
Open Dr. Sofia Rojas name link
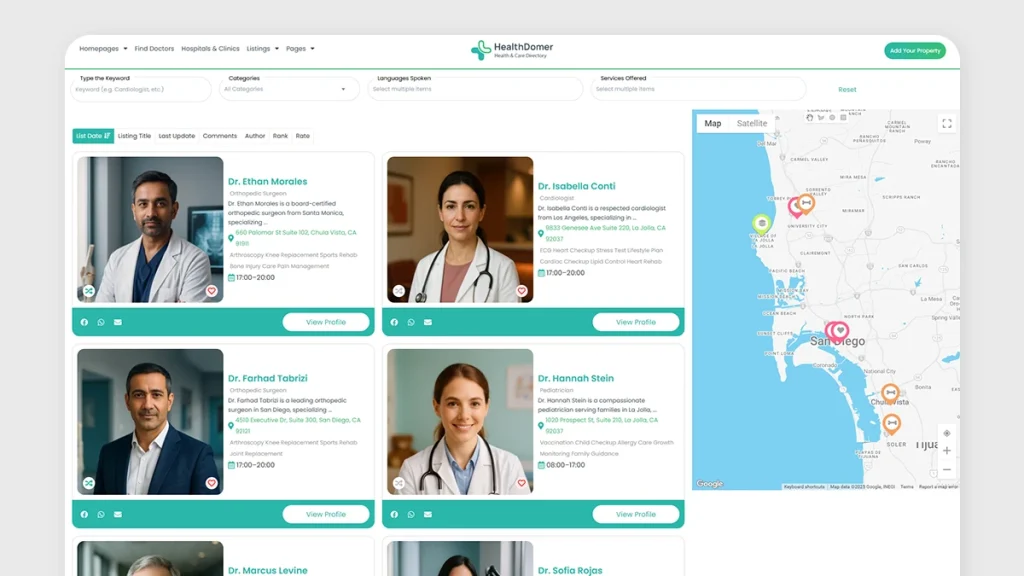[x=570, y=570]
